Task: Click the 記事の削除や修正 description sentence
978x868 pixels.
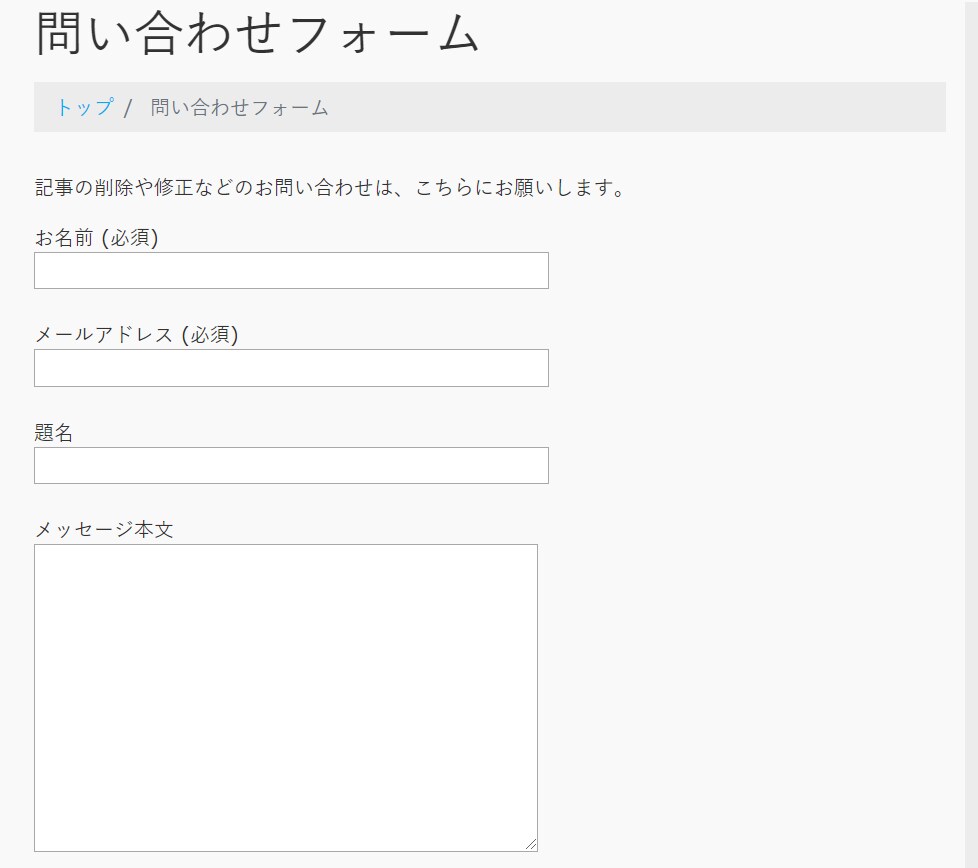Action: [x=331, y=187]
